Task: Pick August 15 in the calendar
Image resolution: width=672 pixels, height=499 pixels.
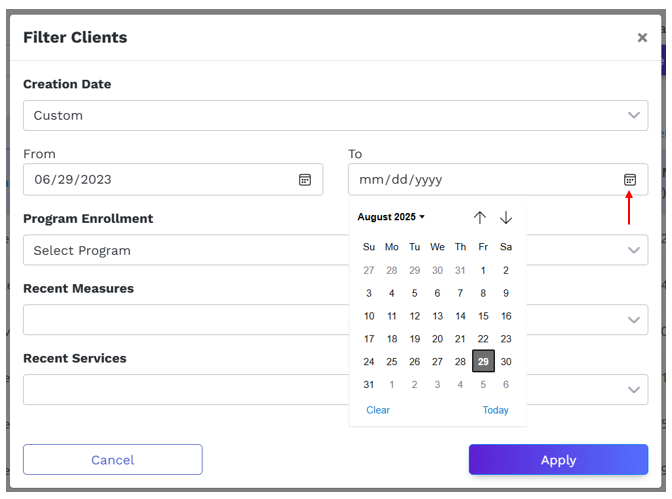Action: [483, 316]
